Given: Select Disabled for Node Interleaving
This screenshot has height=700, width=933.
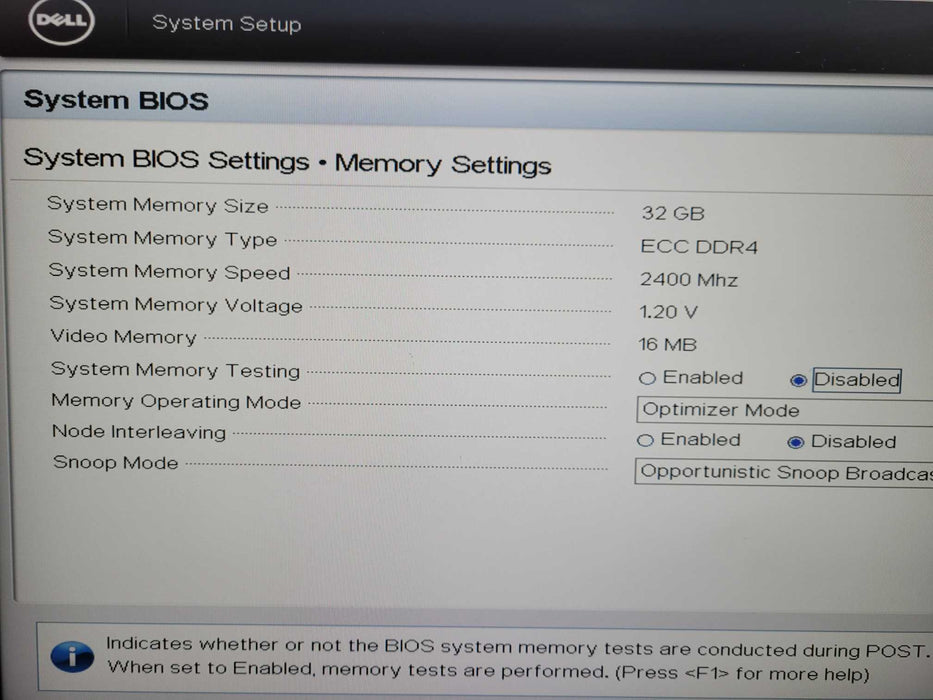Looking at the screenshot, I should (x=796, y=442).
